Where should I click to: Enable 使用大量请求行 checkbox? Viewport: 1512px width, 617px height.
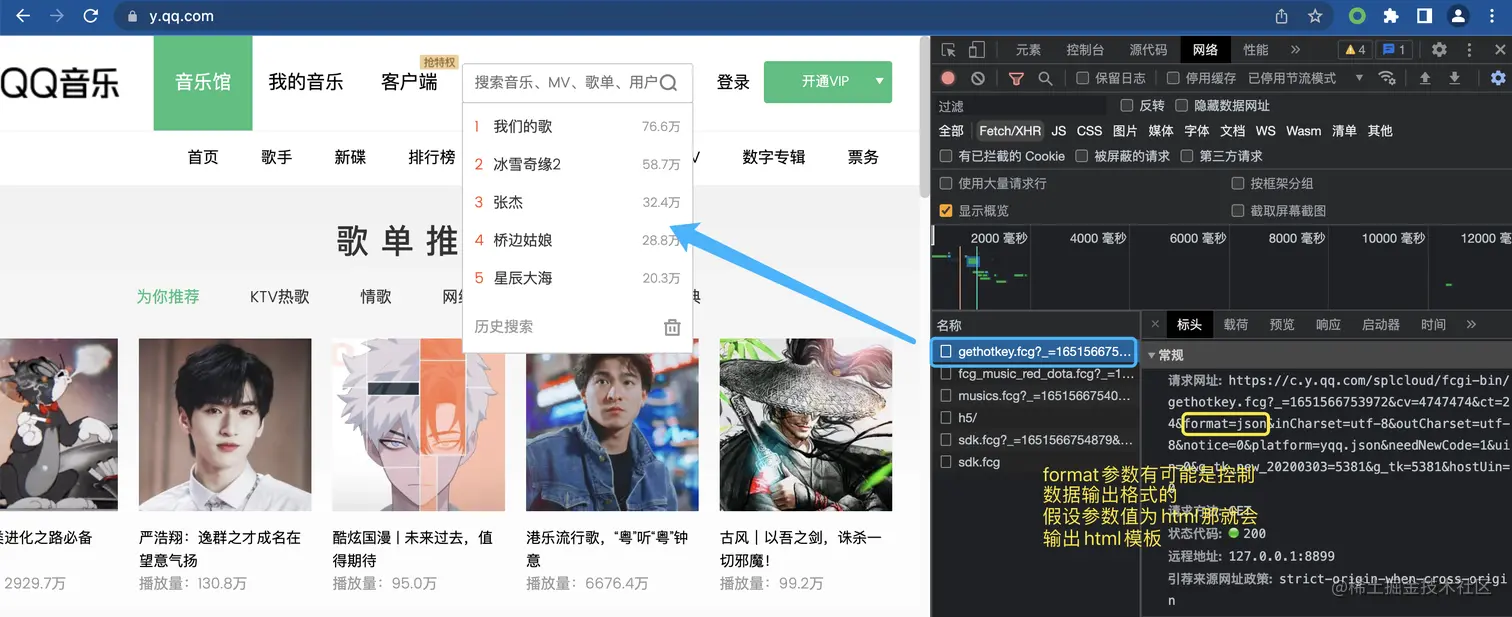click(x=946, y=183)
